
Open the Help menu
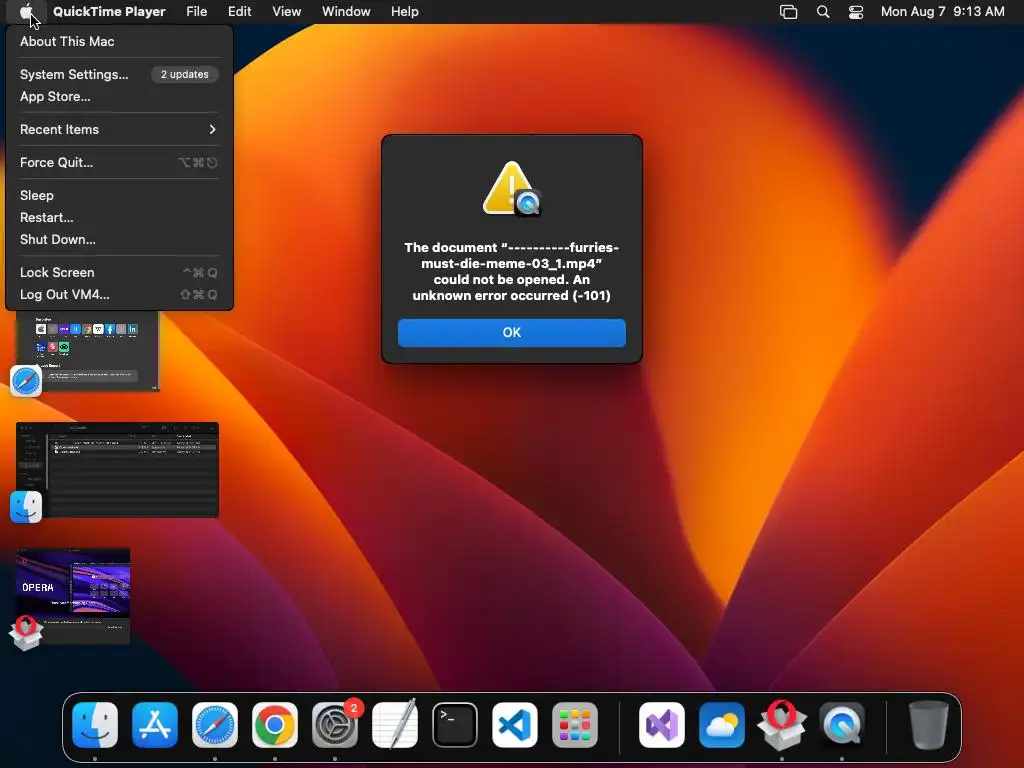tap(405, 11)
